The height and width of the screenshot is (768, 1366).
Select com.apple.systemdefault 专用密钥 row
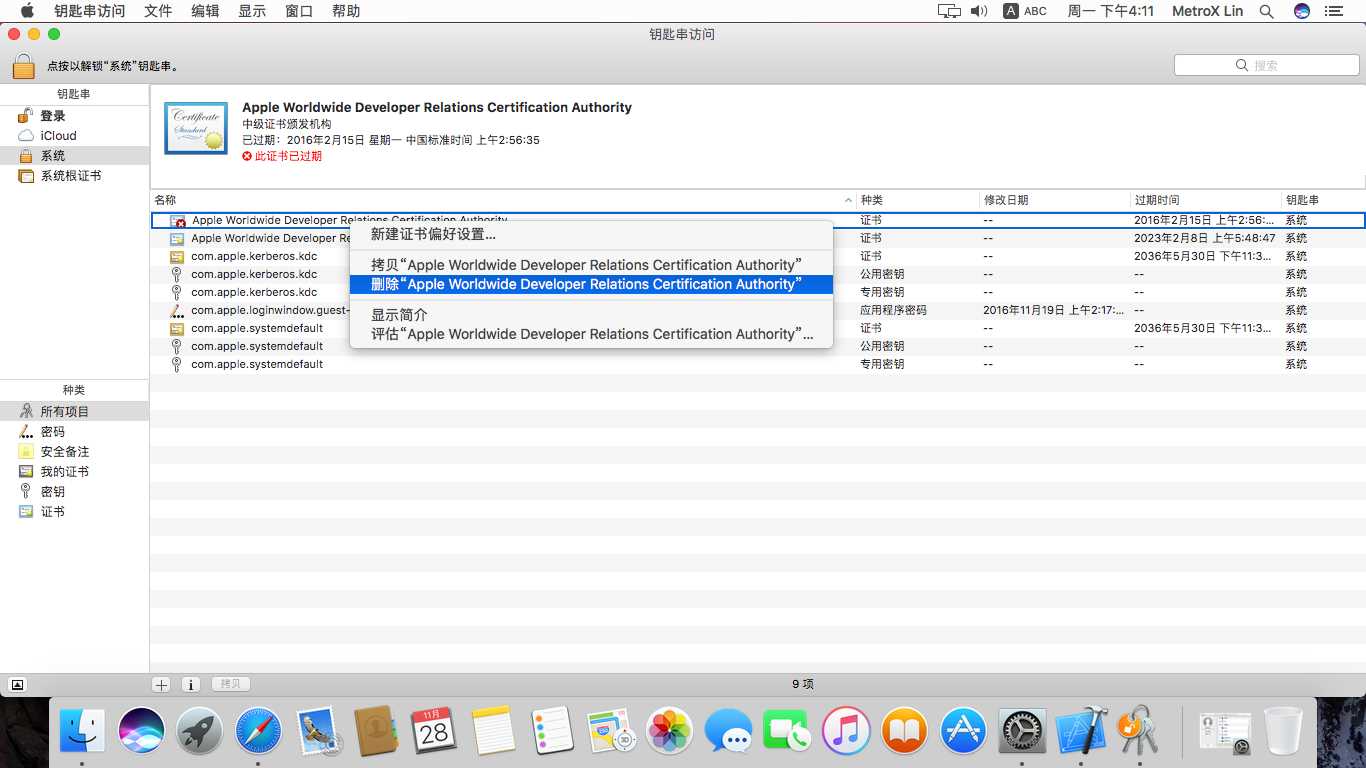point(758,364)
